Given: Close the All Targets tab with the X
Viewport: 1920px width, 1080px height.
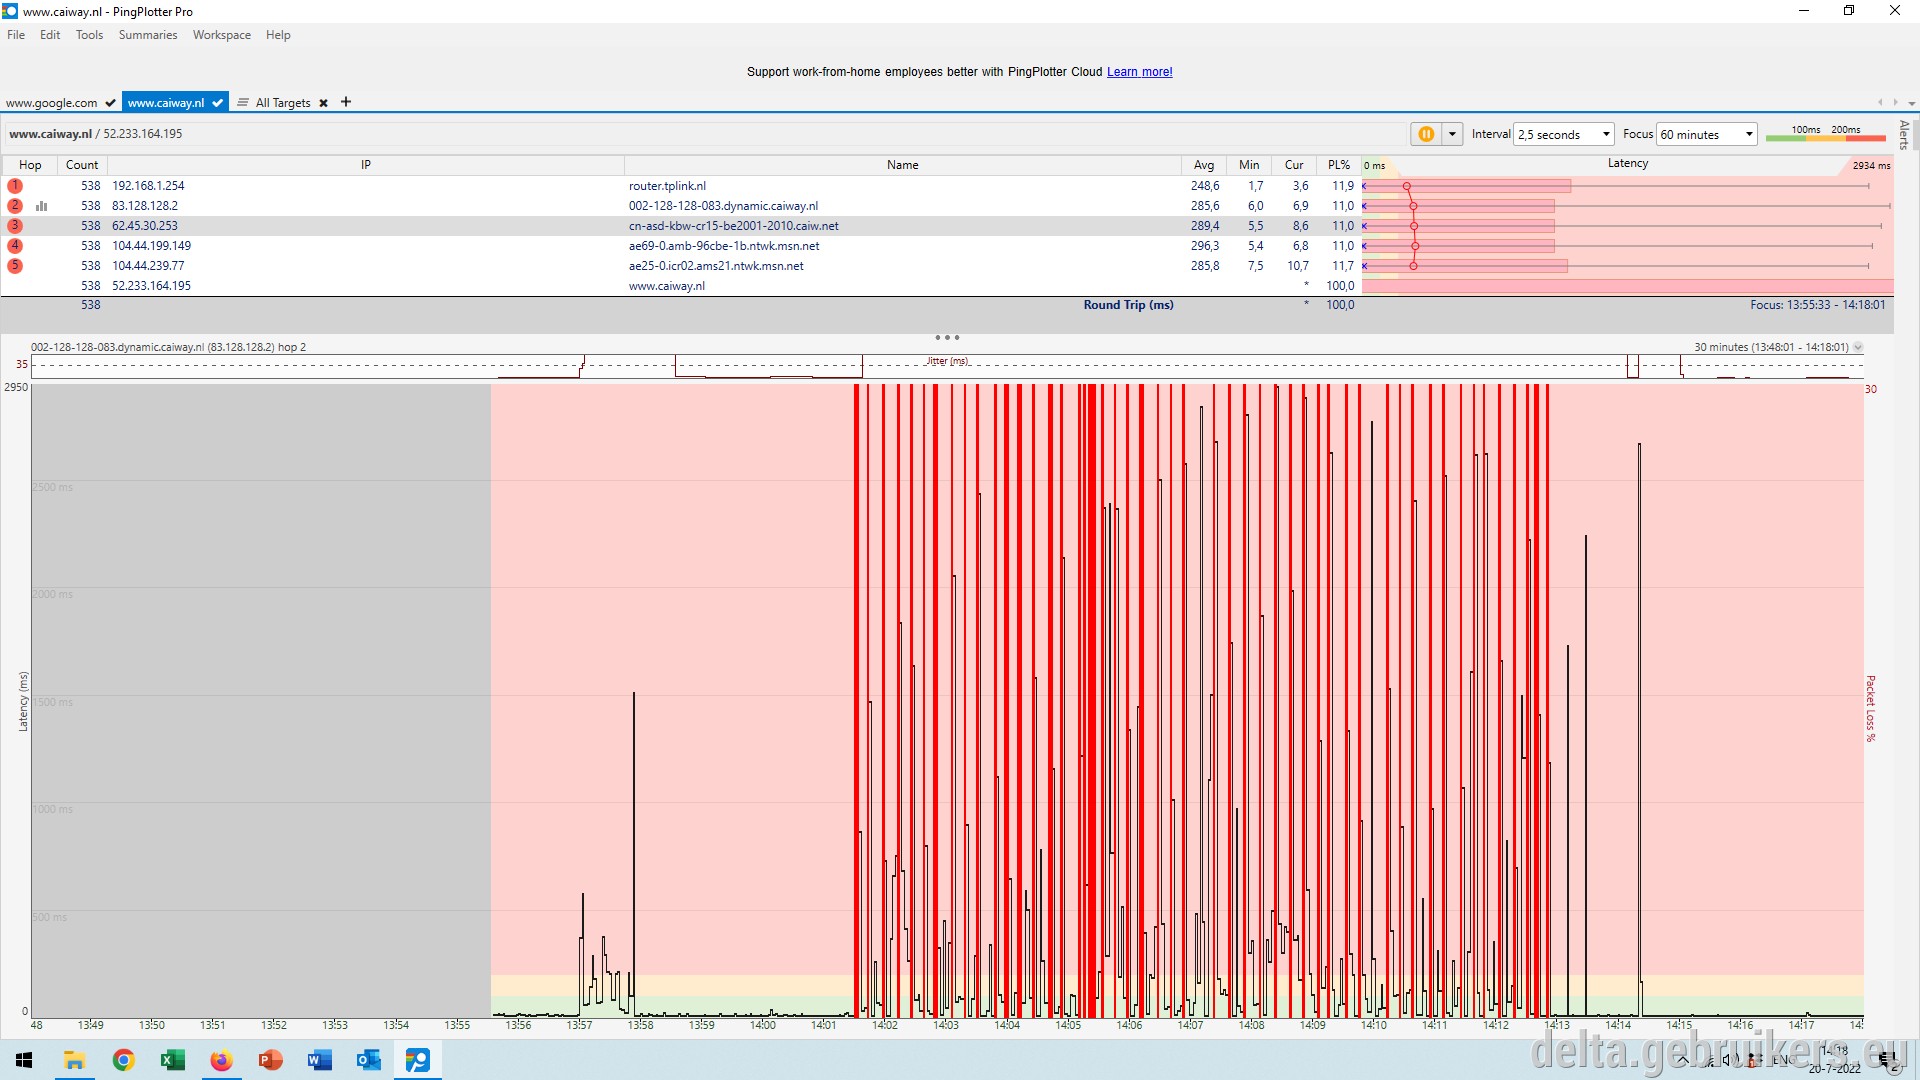Looking at the screenshot, I should [x=323, y=103].
